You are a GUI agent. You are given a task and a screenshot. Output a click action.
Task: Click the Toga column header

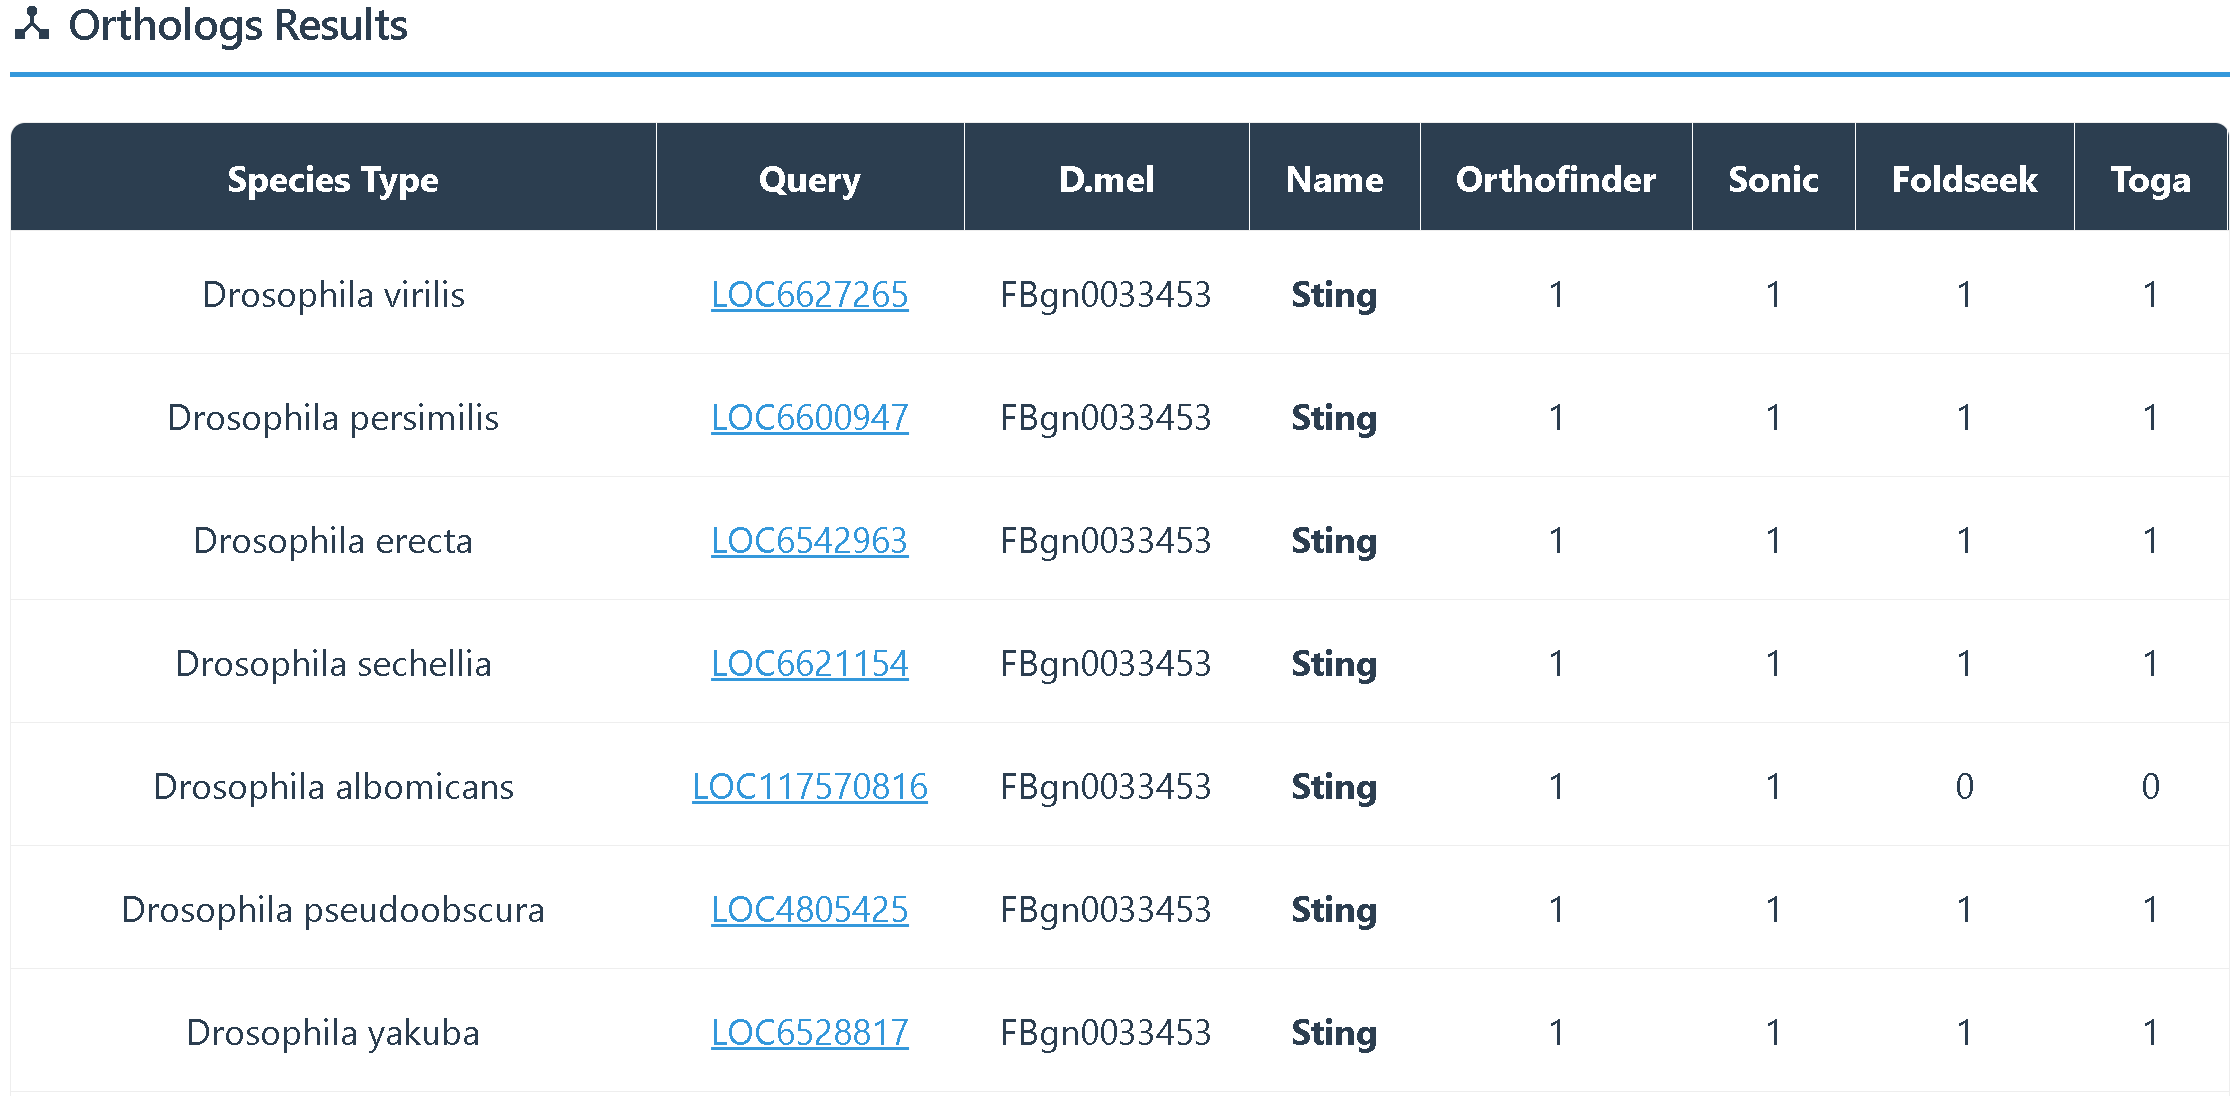tap(2150, 180)
